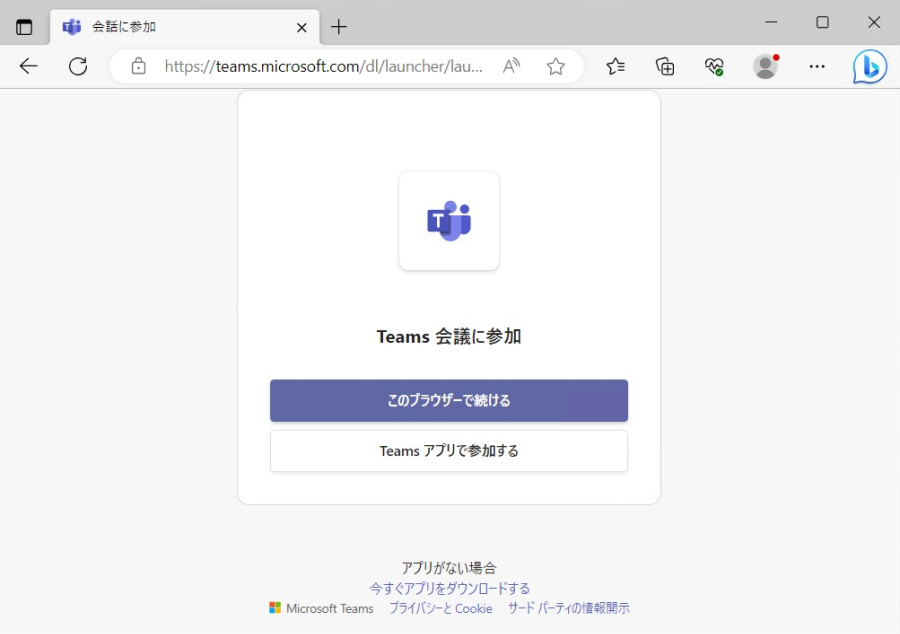
Task: View site information lock icon
Action: click(x=138, y=67)
